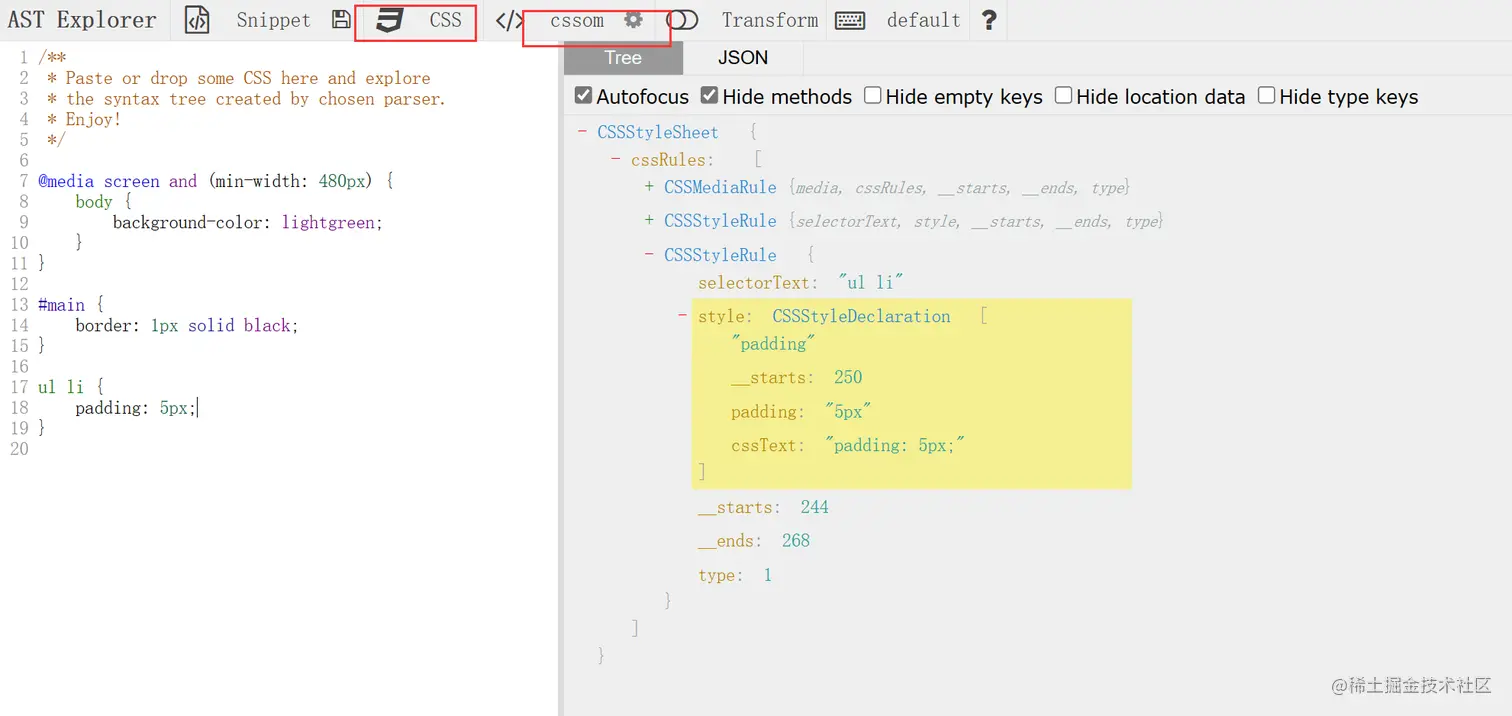
Task: Click the save floppy disk icon
Action: click(341, 20)
